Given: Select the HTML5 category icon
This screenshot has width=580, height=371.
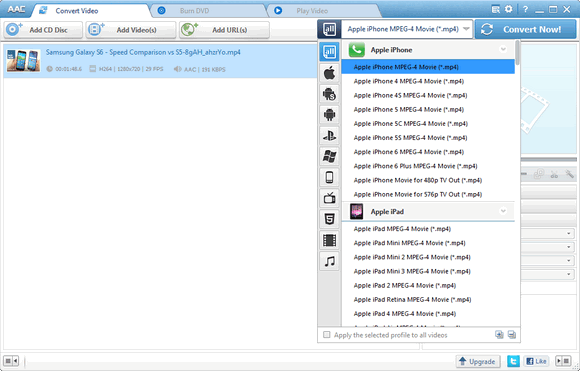Looking at the screenshot, I should pyautogui.click(x=329, y=219).
